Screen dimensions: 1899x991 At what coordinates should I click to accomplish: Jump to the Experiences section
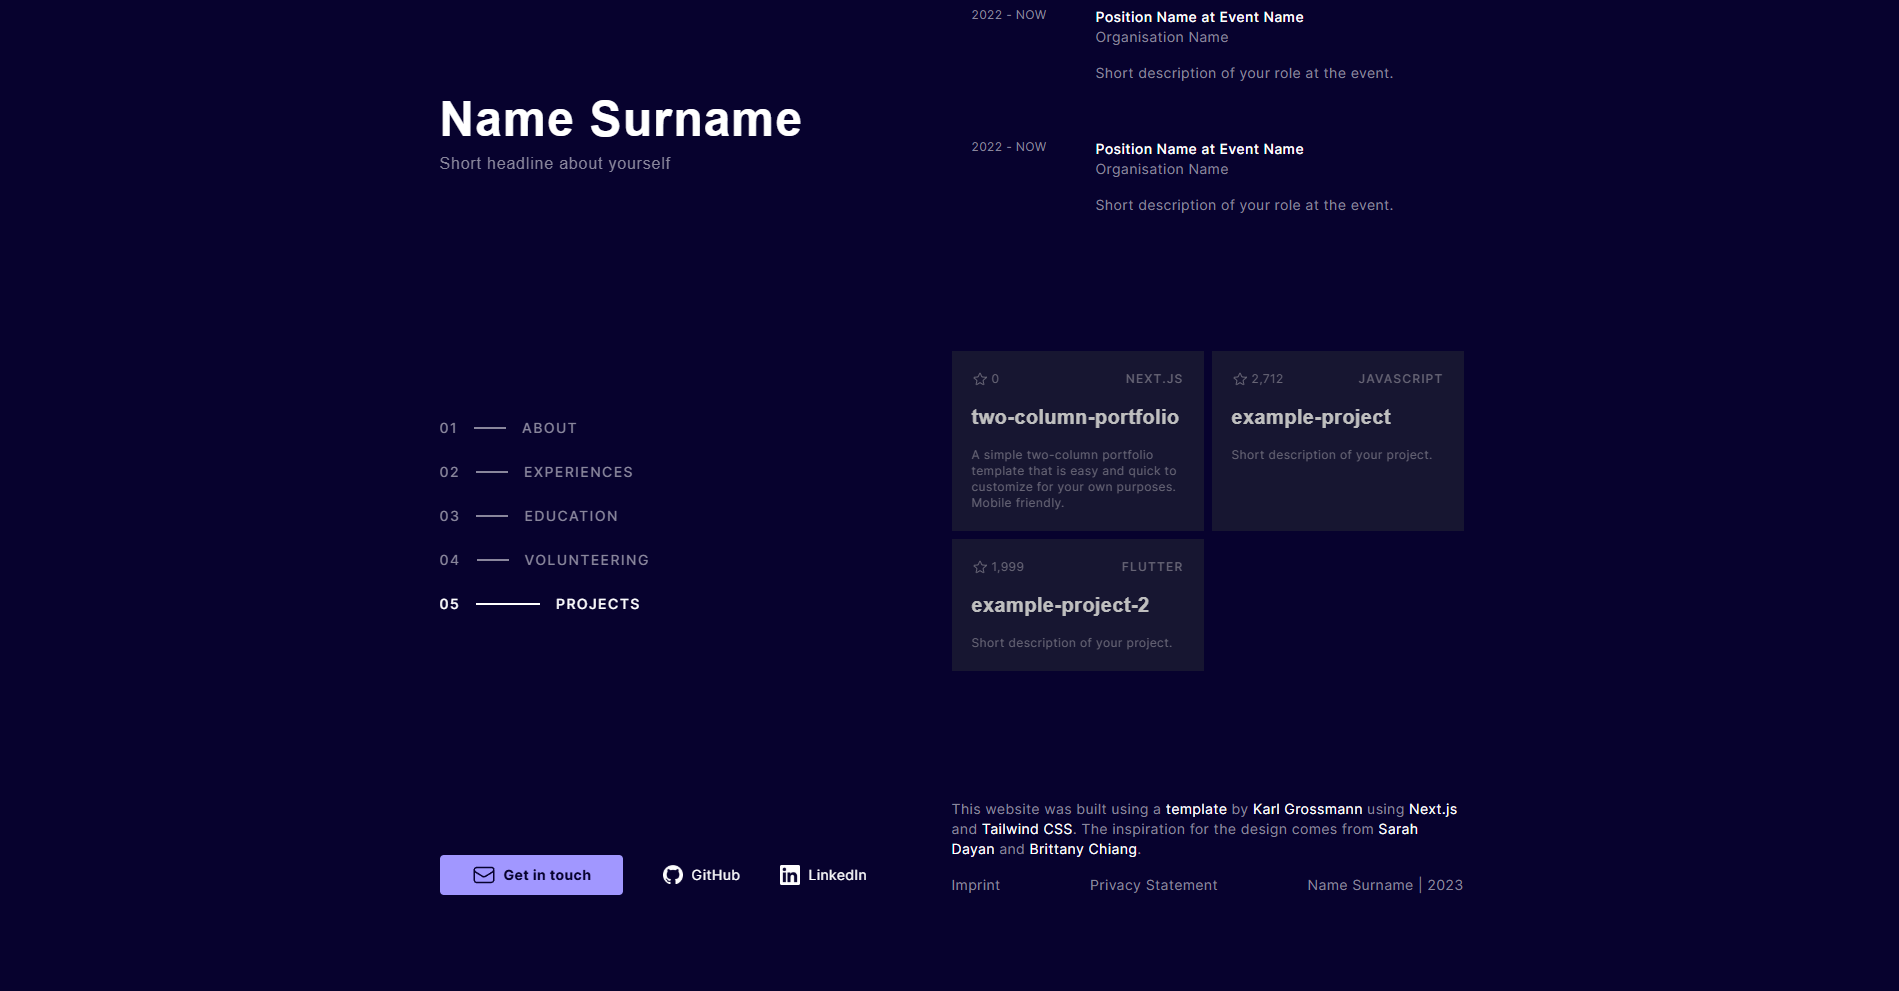[x=578, y=472]
